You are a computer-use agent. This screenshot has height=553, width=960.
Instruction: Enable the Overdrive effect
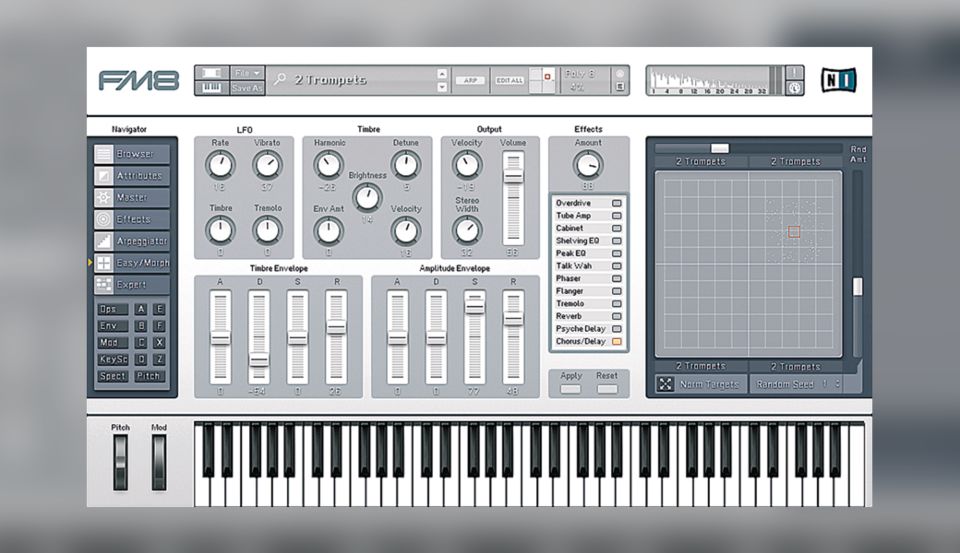pyautogui.click(x=616, y=203)
